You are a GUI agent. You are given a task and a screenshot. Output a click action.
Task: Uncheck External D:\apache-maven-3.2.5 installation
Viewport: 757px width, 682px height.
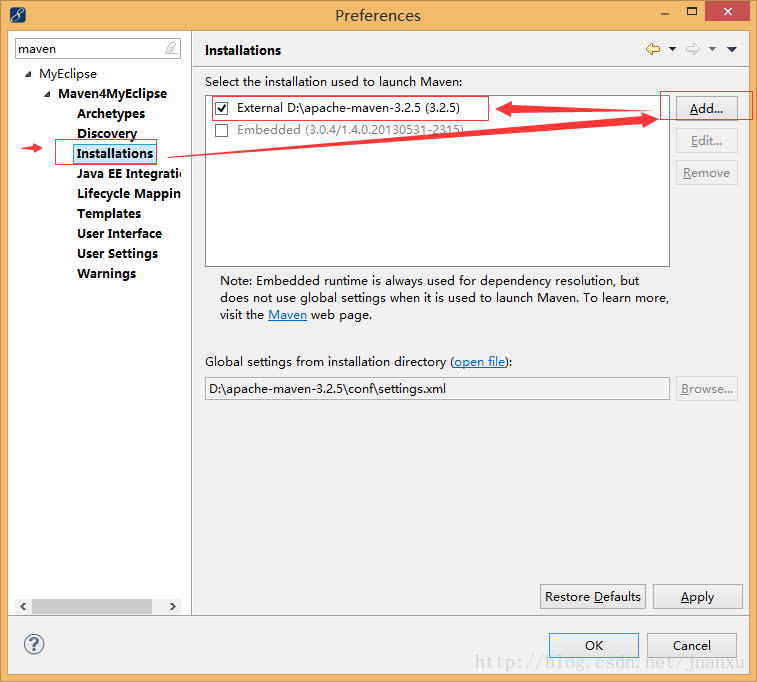pos(222,108)
